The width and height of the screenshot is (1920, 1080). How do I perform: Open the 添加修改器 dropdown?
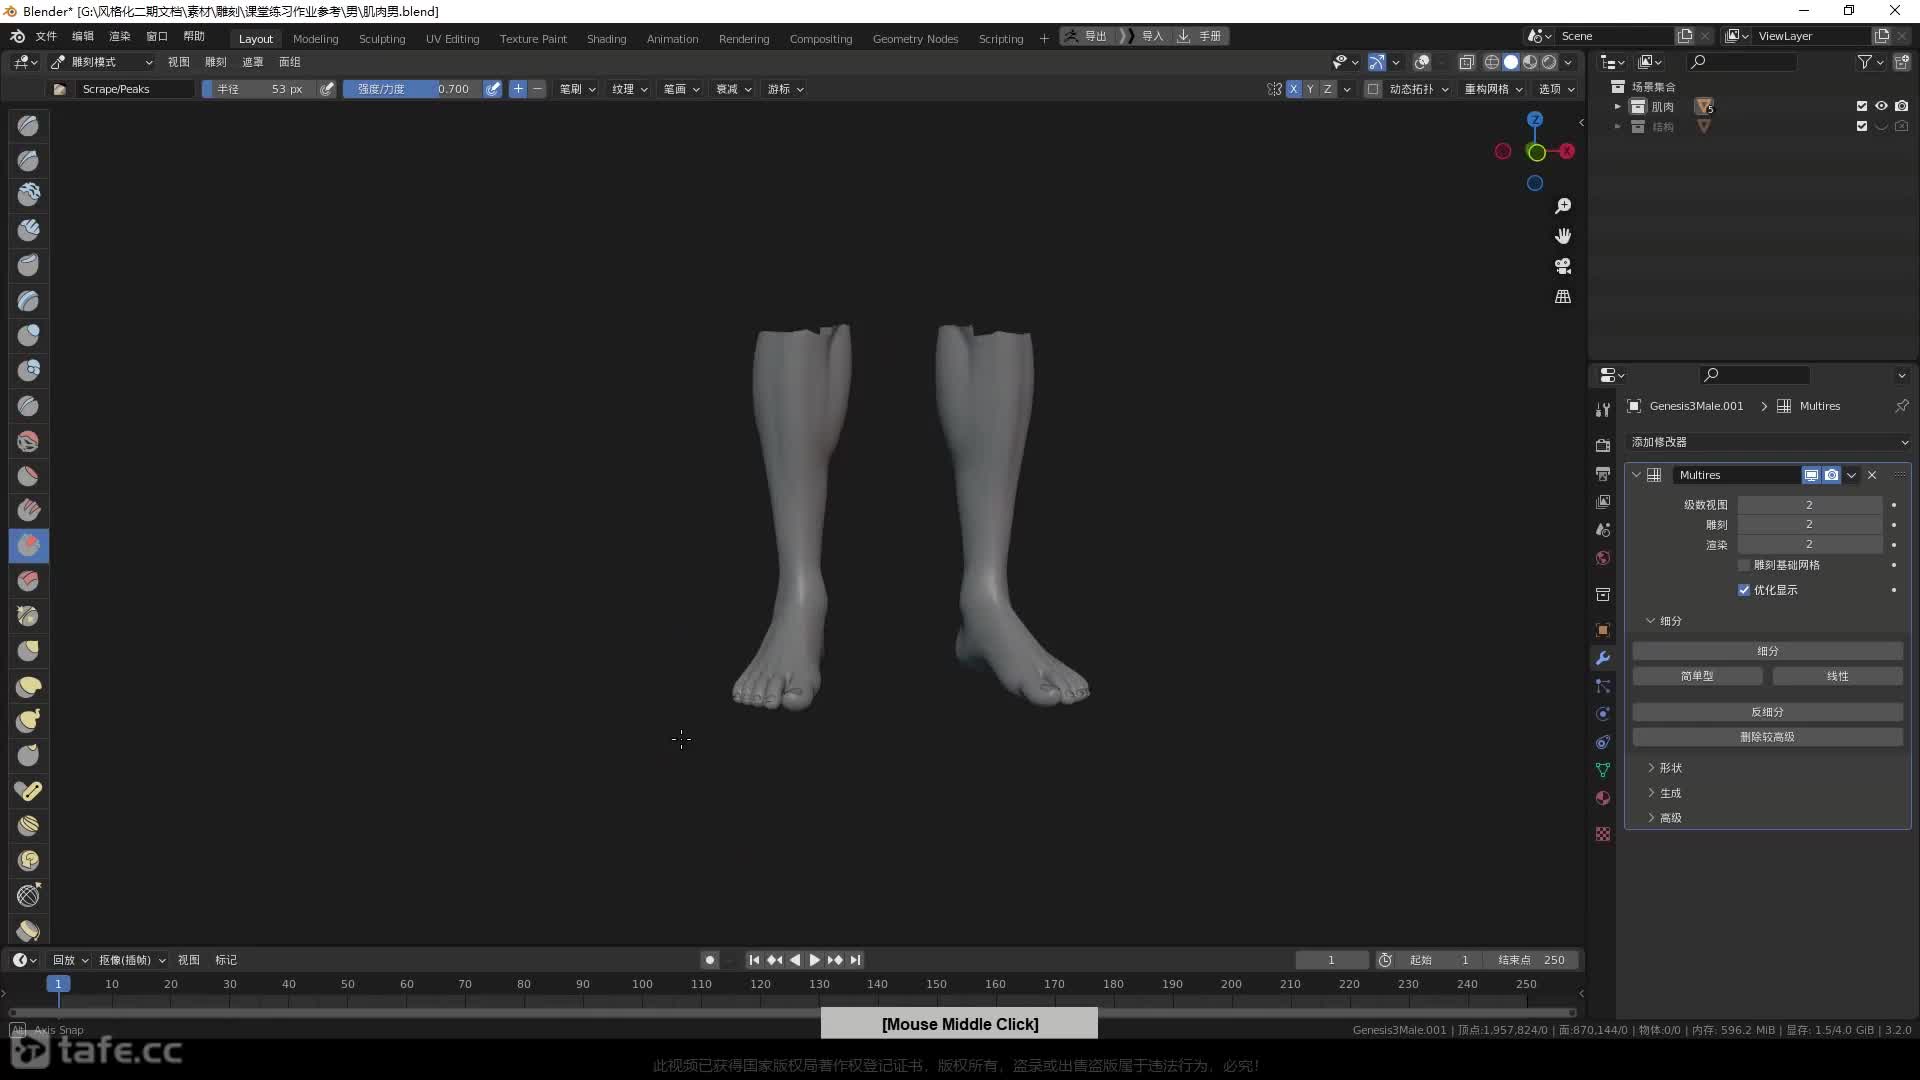(1768, 442)
